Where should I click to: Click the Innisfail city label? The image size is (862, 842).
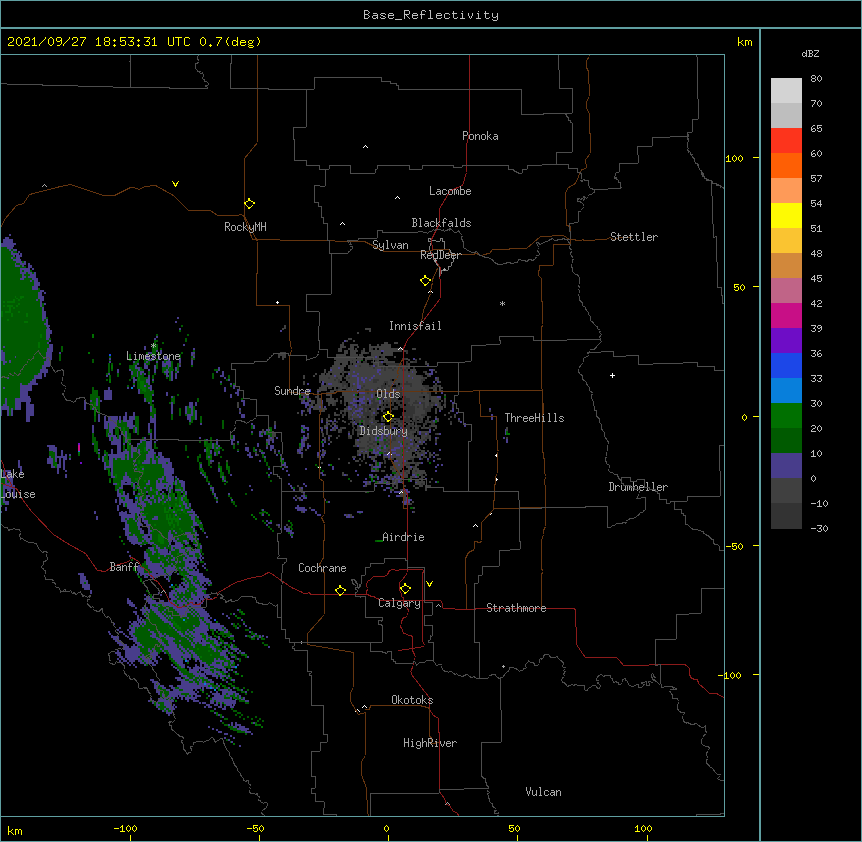pos(415,326)
